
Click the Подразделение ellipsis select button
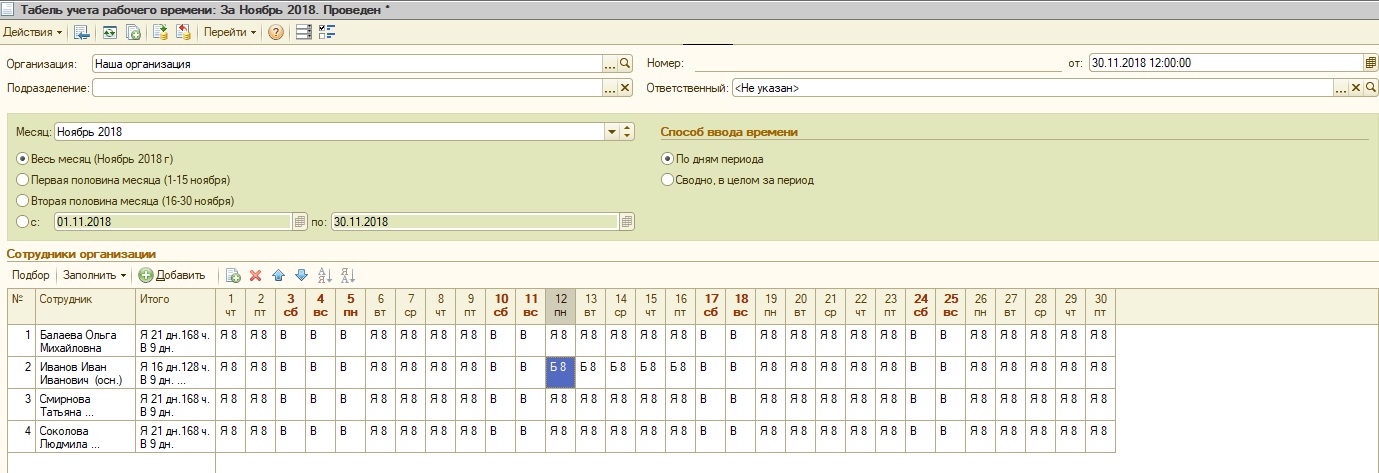pyautogui.click(x=609, y=88)
